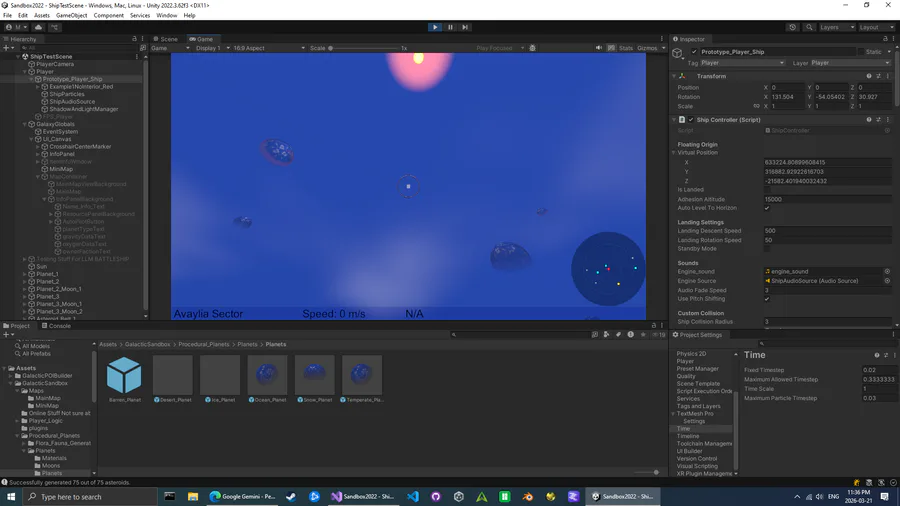Select Sun object in Hierarchy
This screenshot has height=506, width=900.
42,267
